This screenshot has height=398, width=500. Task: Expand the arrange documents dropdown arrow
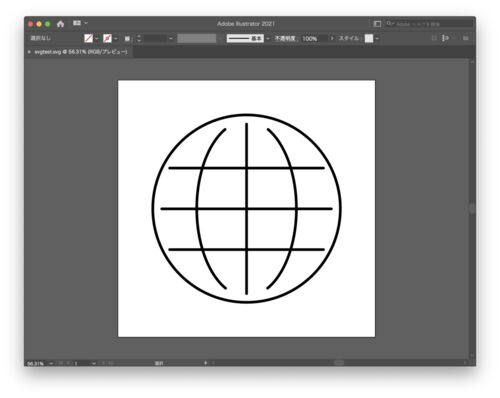(86, 23)
